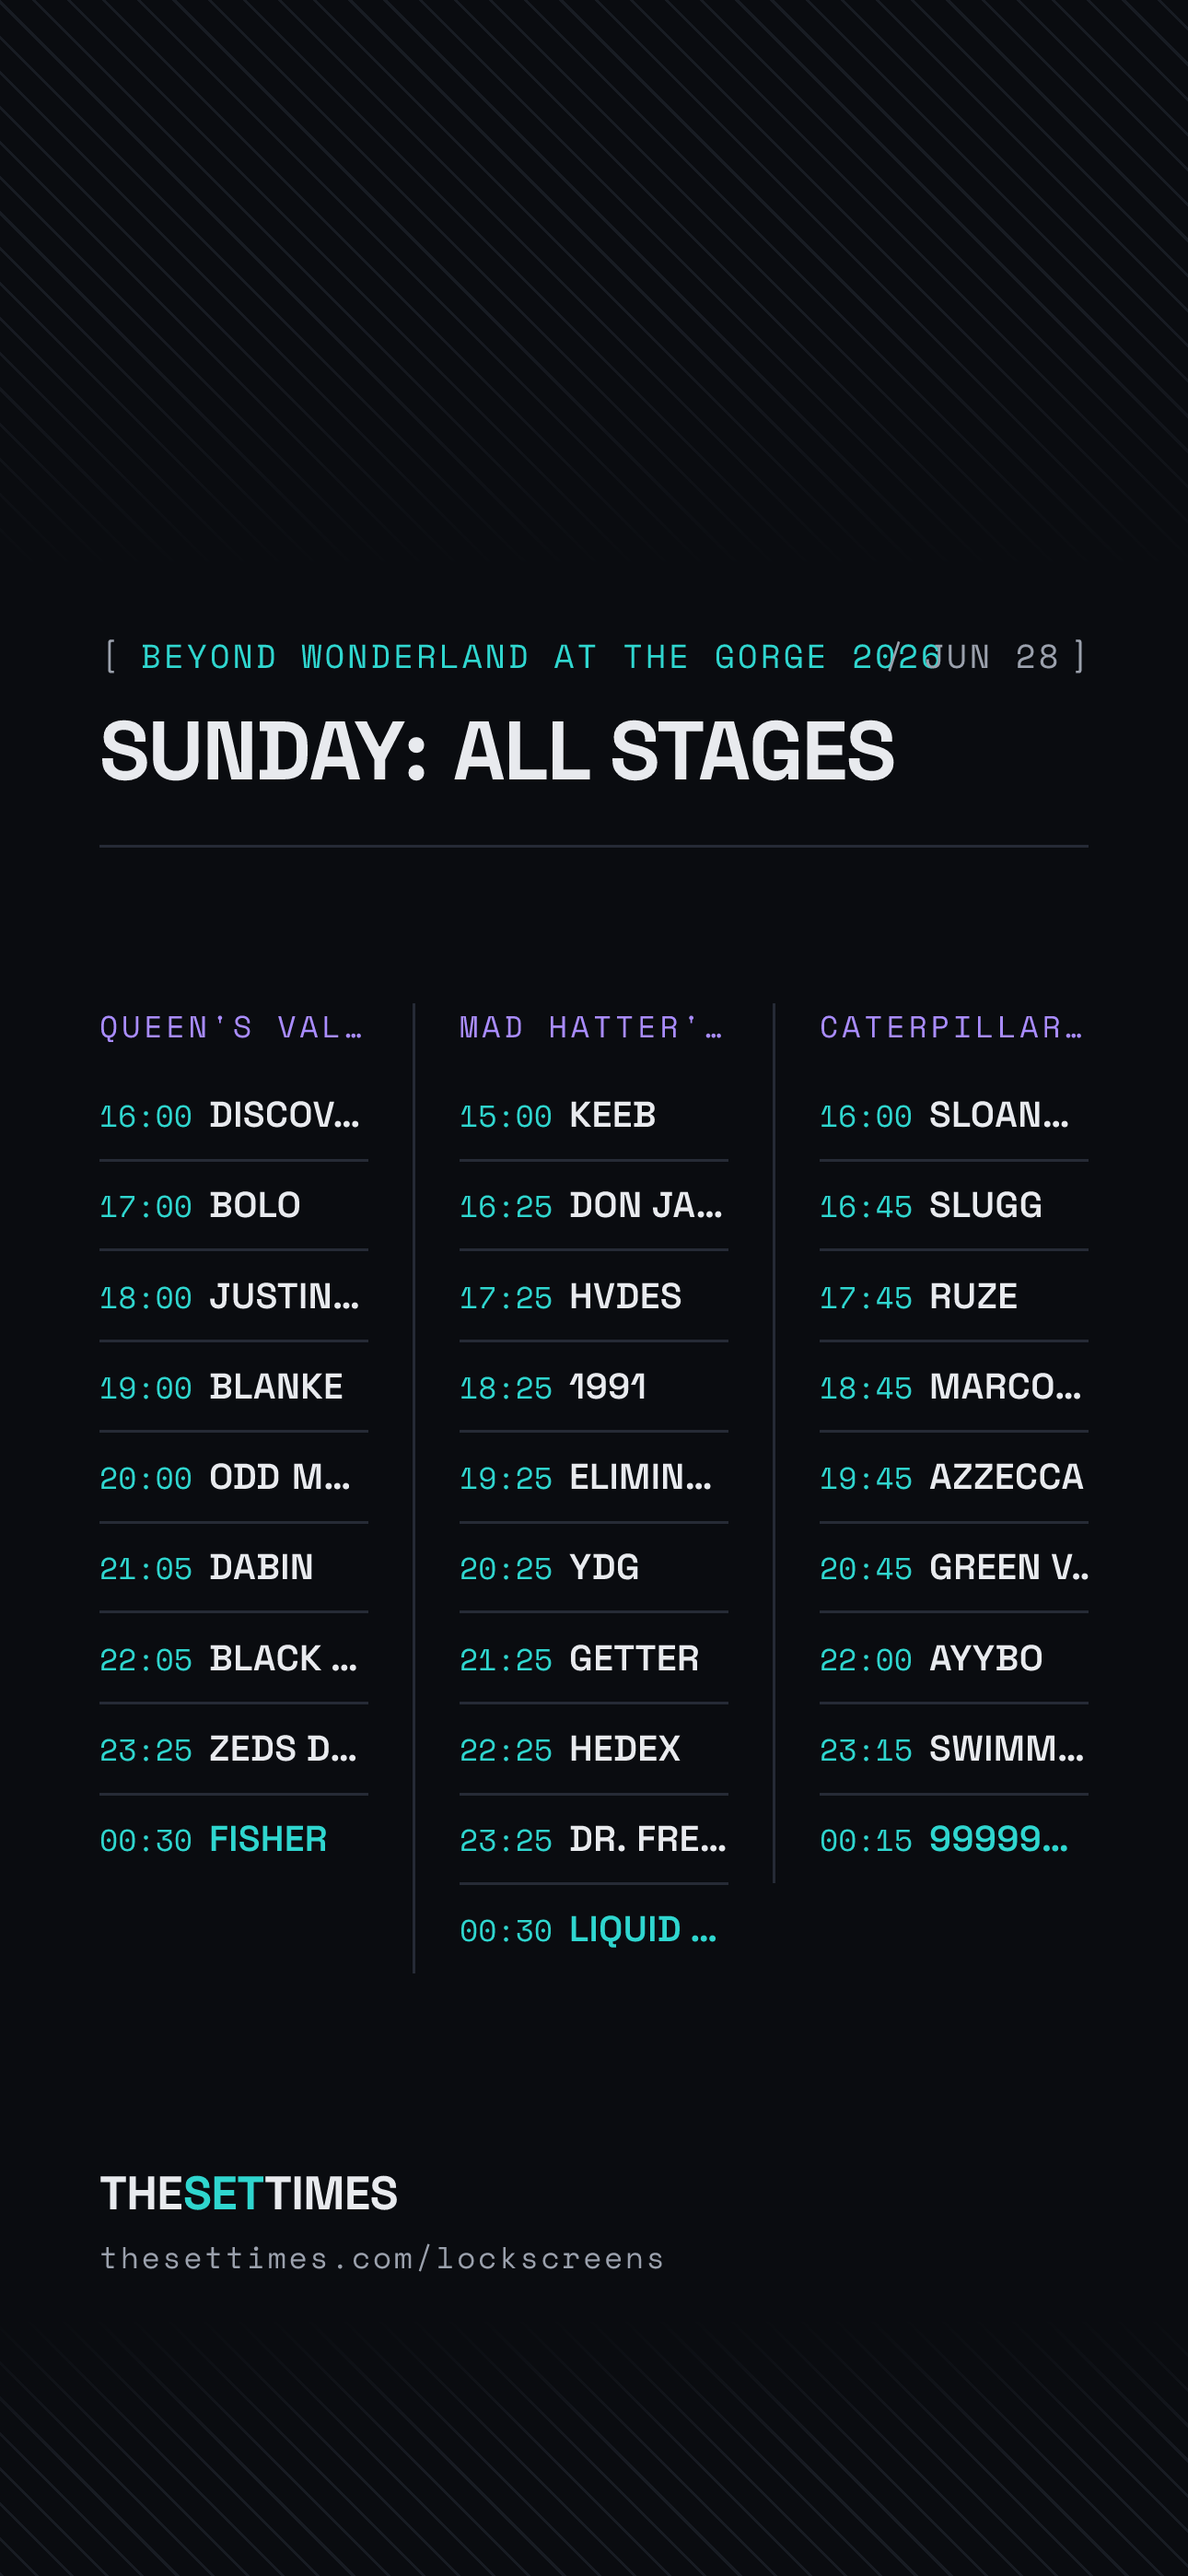This screenshot has width=1188, height=2576.
Task: Select the Mad Hatter's stage header
Action: 592,1027
